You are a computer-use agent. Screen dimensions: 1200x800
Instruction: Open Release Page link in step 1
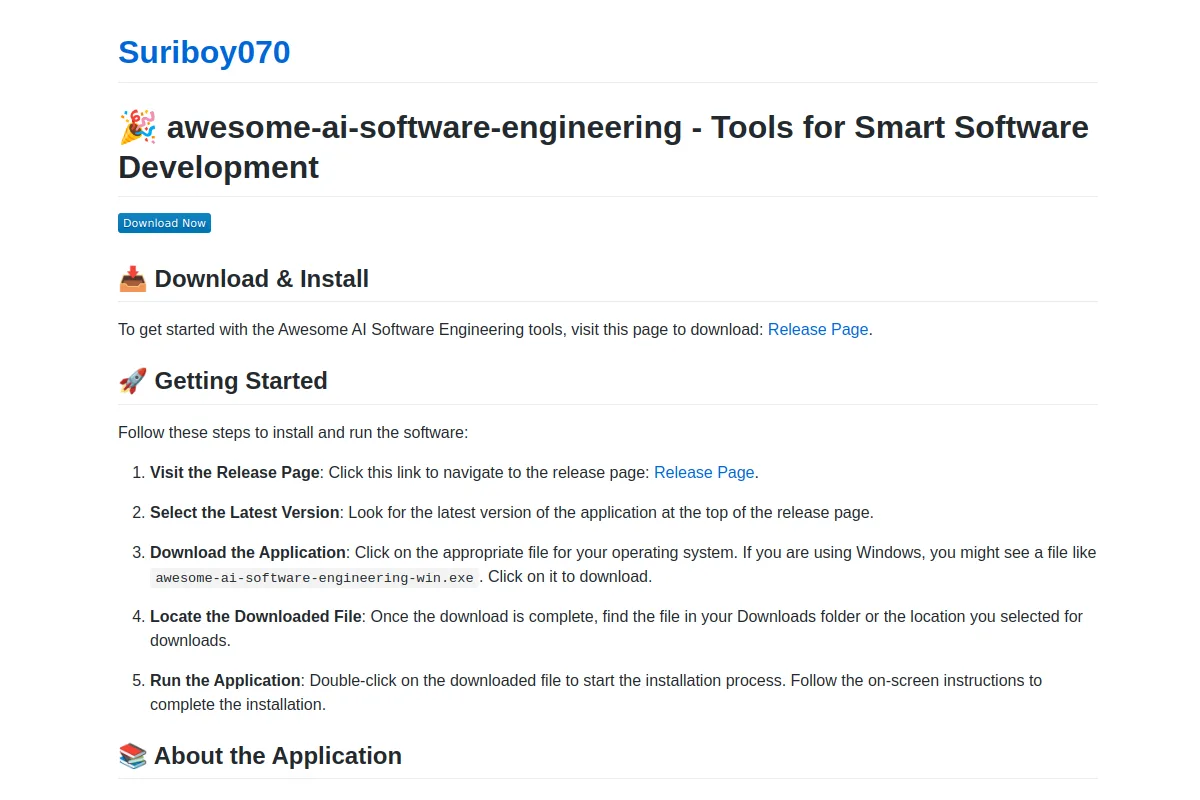704,472
